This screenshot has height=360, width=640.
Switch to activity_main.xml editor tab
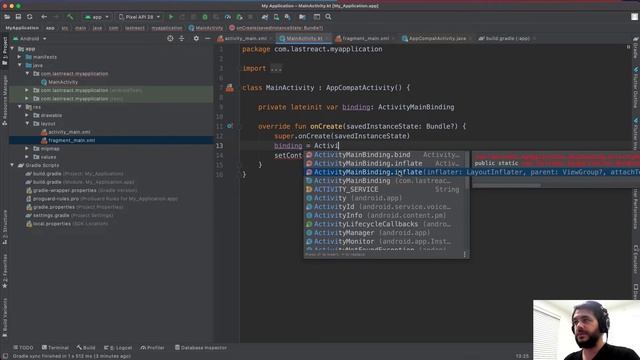tap(245, 38)
